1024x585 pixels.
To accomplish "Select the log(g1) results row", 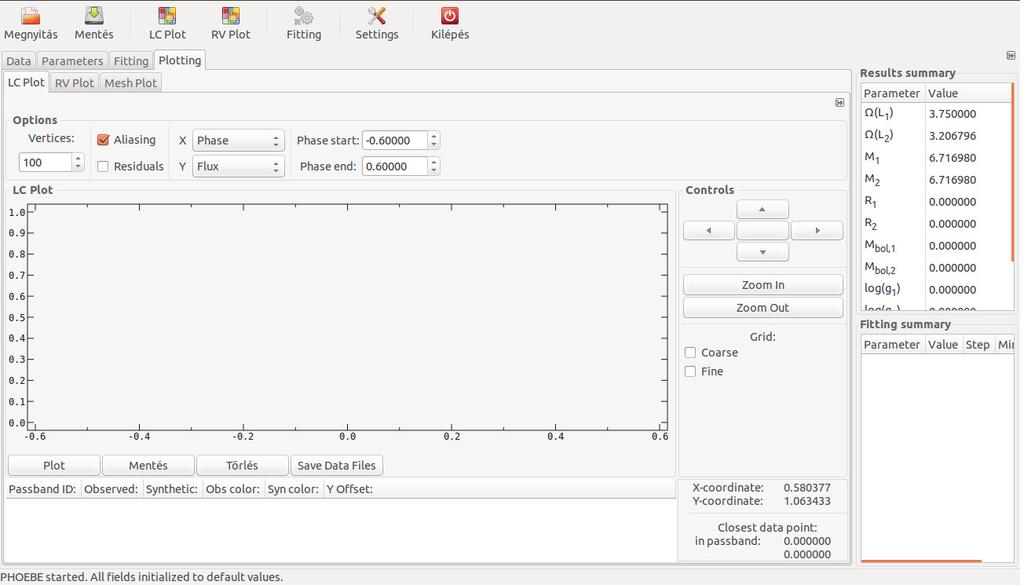I will click(x=936, y=290).
